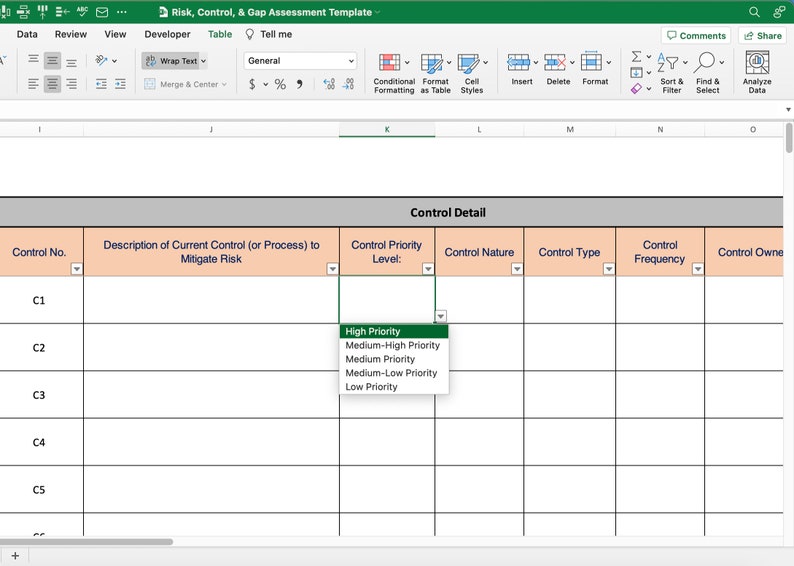Click the search magnifier in title bar

[754, 12]
